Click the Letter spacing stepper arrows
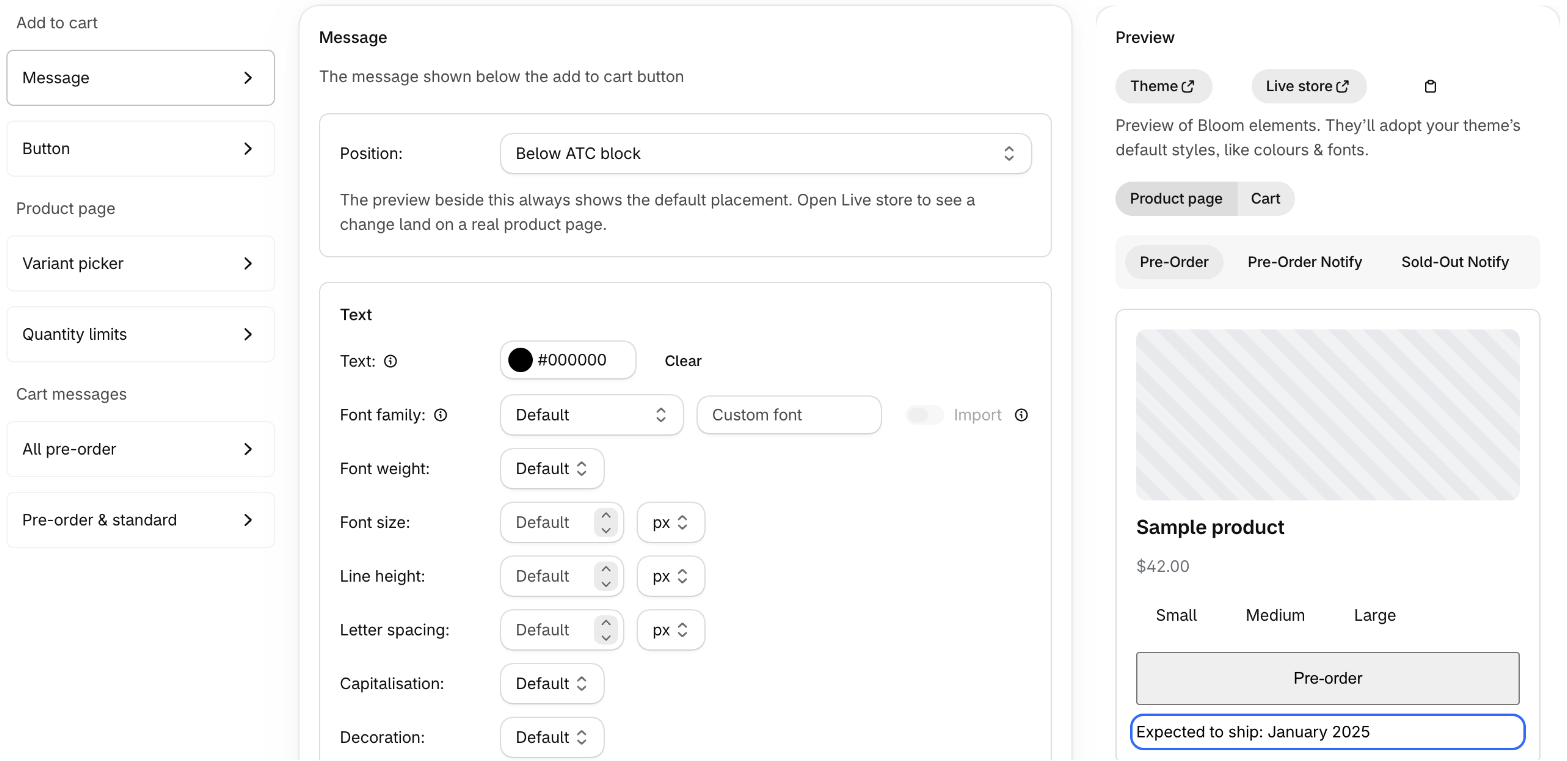1567x761 pixels. pos(605,630)
